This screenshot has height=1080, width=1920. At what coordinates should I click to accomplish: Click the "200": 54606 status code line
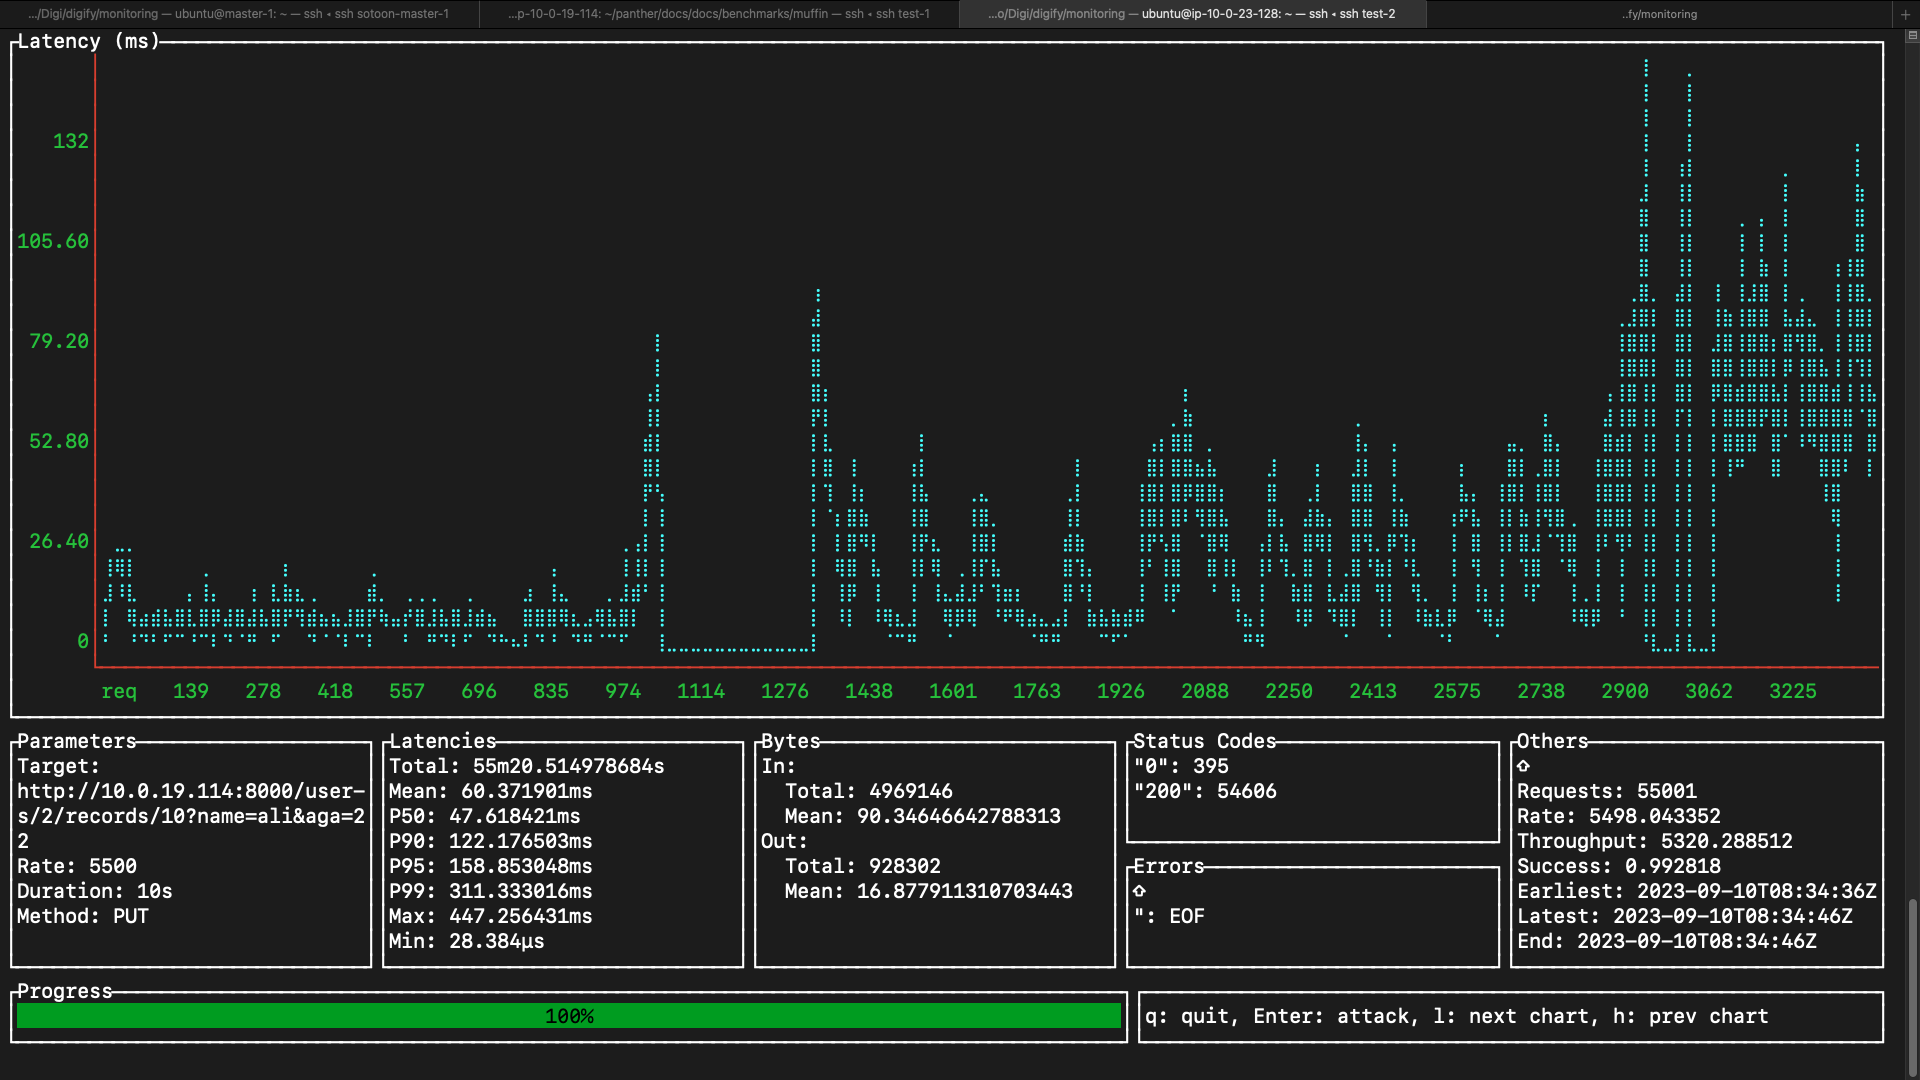[x=1204, y=791]
